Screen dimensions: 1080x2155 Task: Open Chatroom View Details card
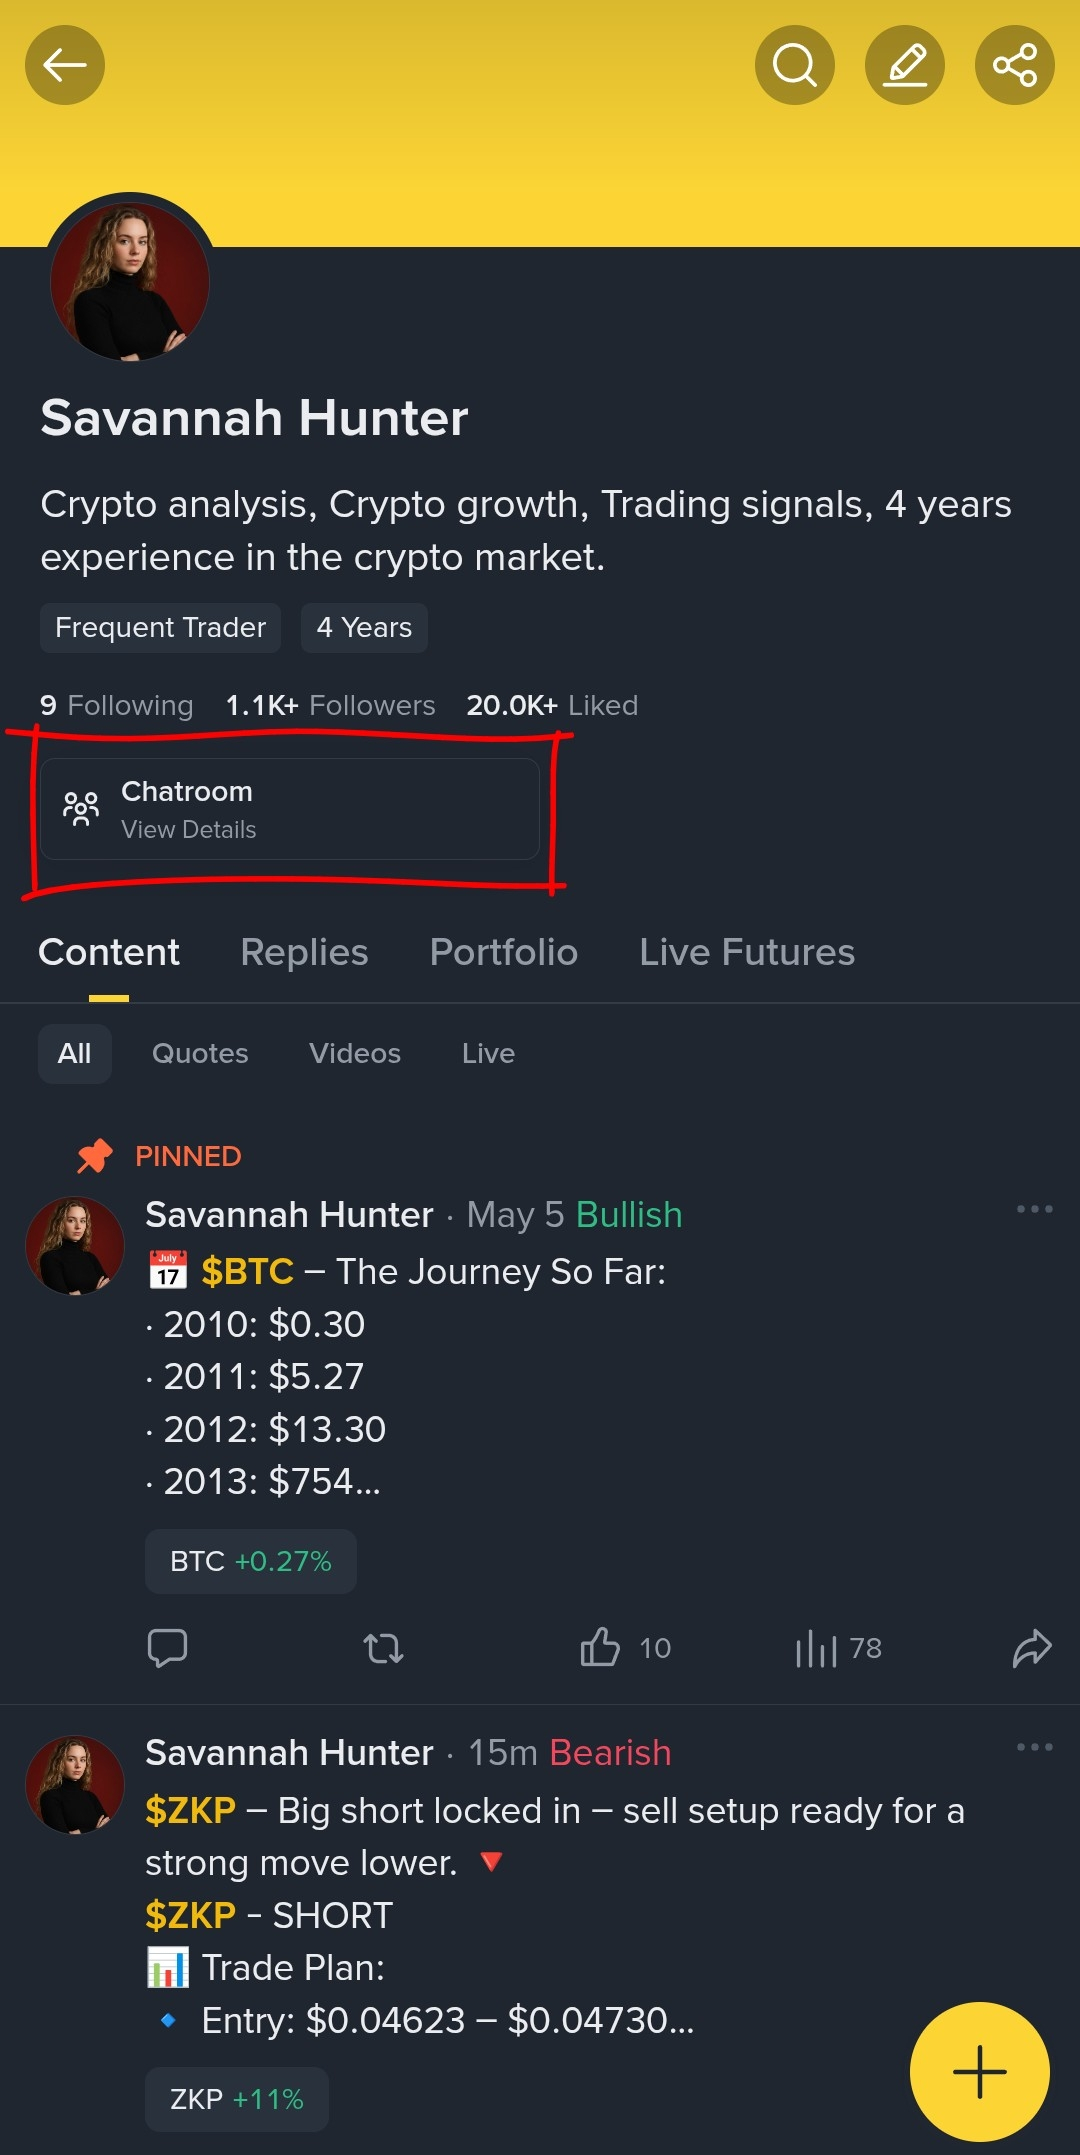click(290, 809)
